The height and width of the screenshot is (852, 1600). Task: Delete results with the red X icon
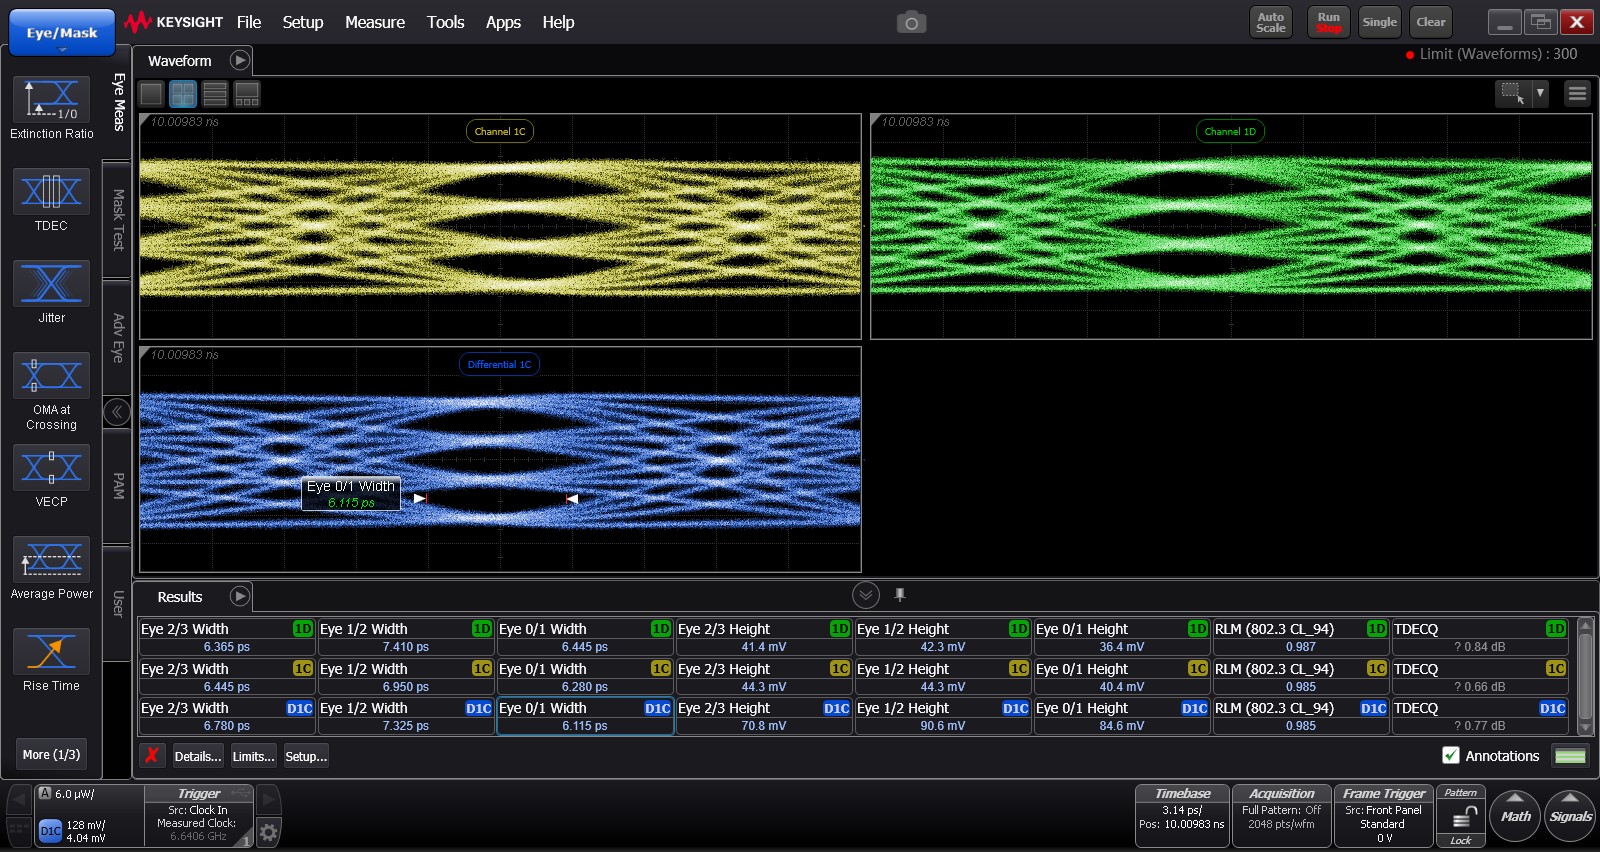click(152, 756)
